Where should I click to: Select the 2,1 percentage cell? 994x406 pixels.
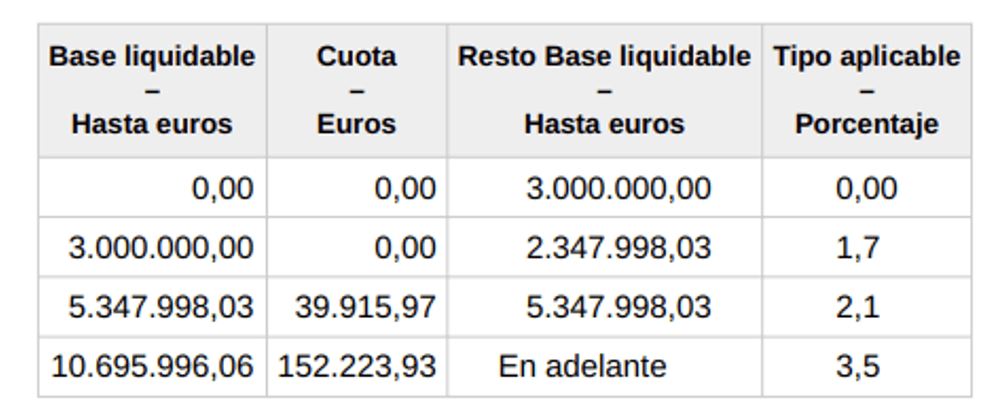(x=867, y=307)
